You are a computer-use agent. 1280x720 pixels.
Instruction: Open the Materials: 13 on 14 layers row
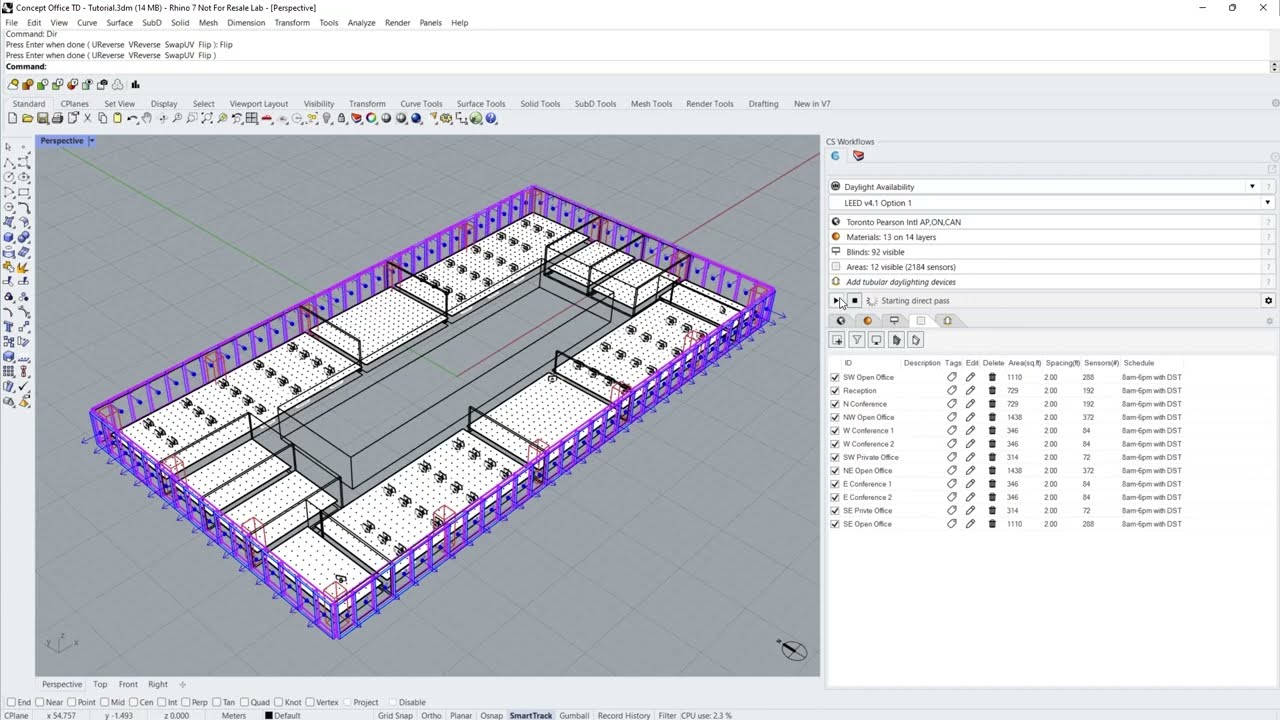coord(1046,237)
